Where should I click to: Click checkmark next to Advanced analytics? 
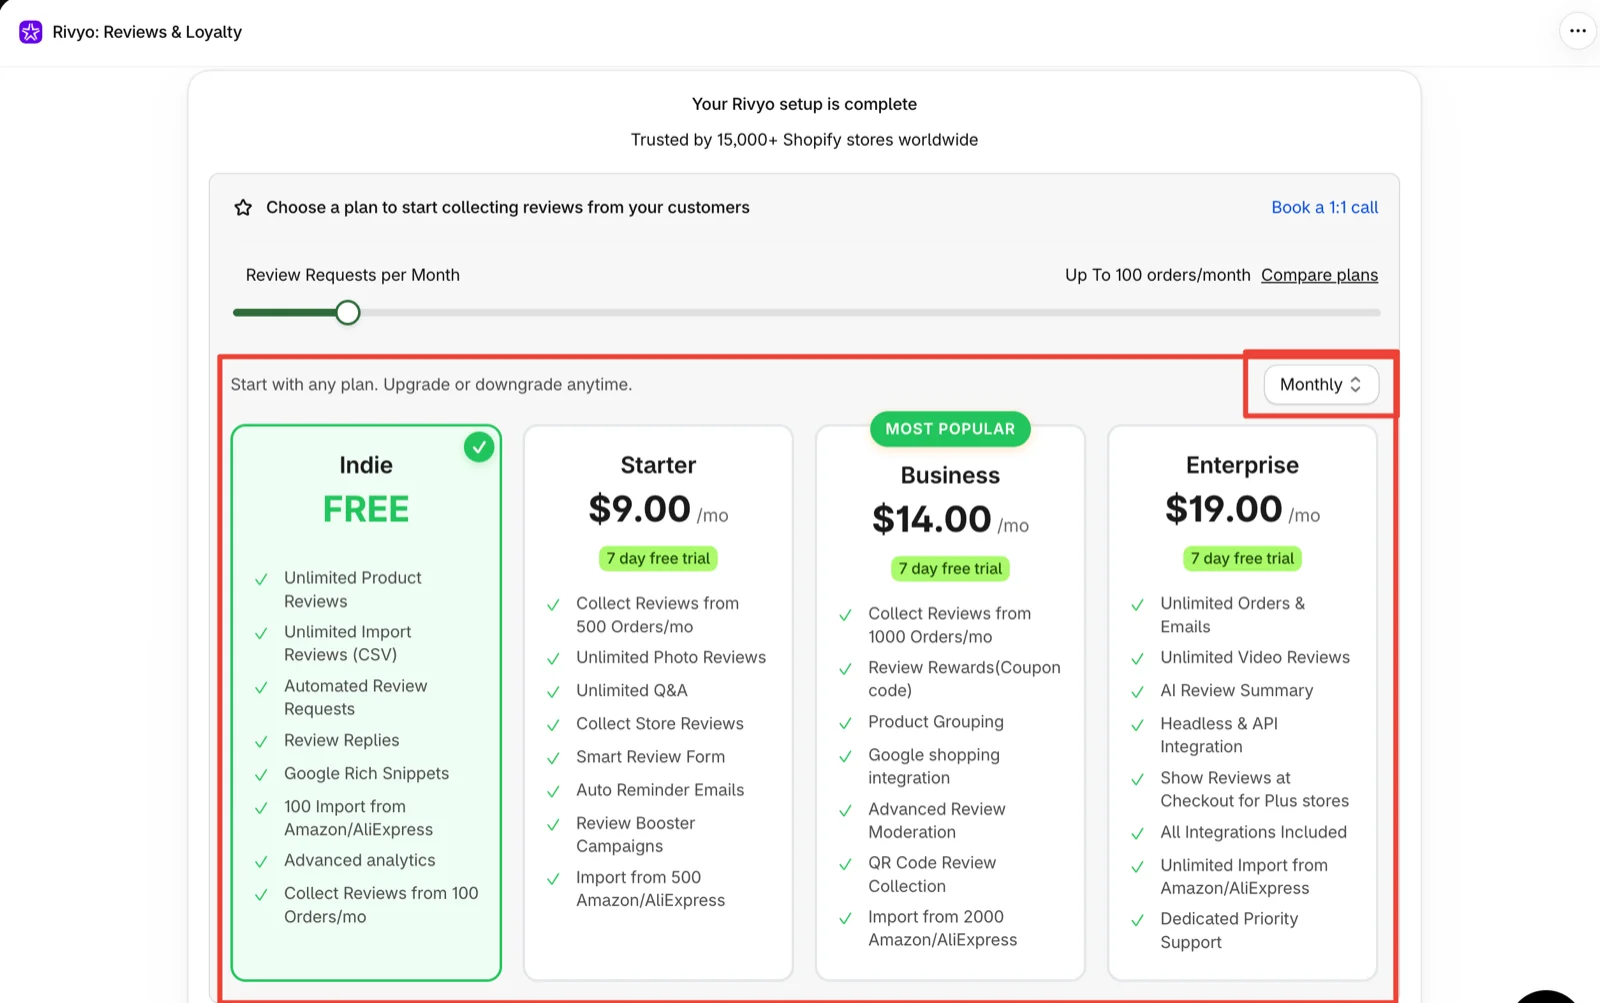[261, 862]
